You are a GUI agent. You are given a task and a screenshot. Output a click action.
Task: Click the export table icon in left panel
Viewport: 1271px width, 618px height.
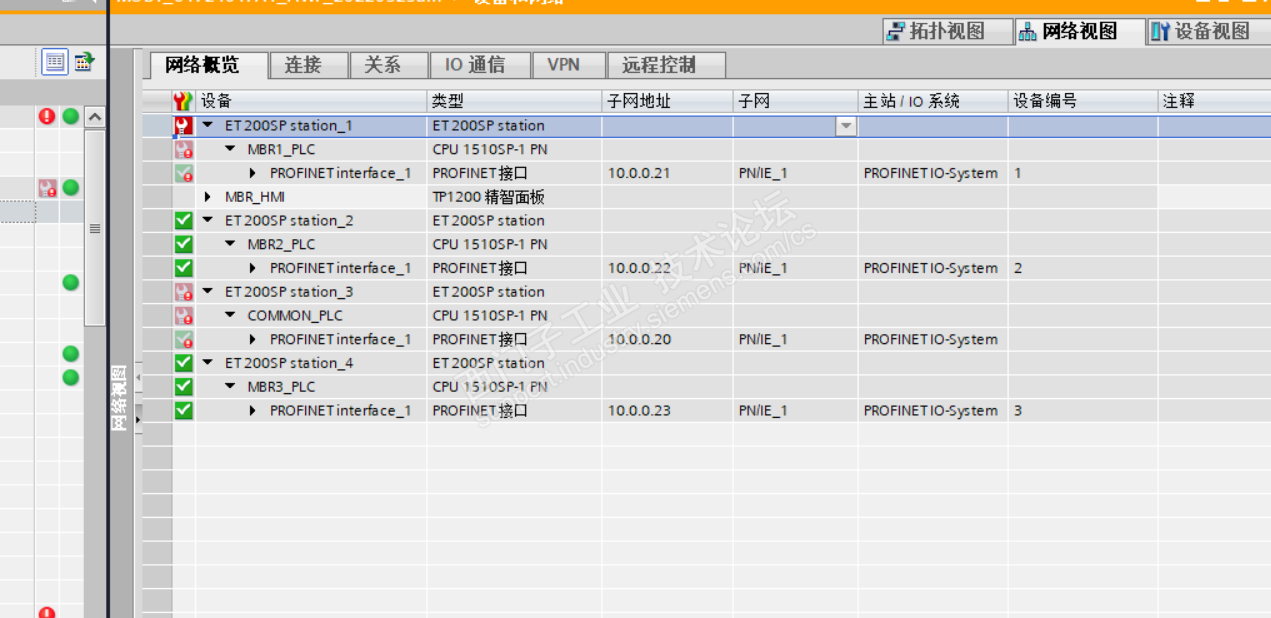click(83, 63)
